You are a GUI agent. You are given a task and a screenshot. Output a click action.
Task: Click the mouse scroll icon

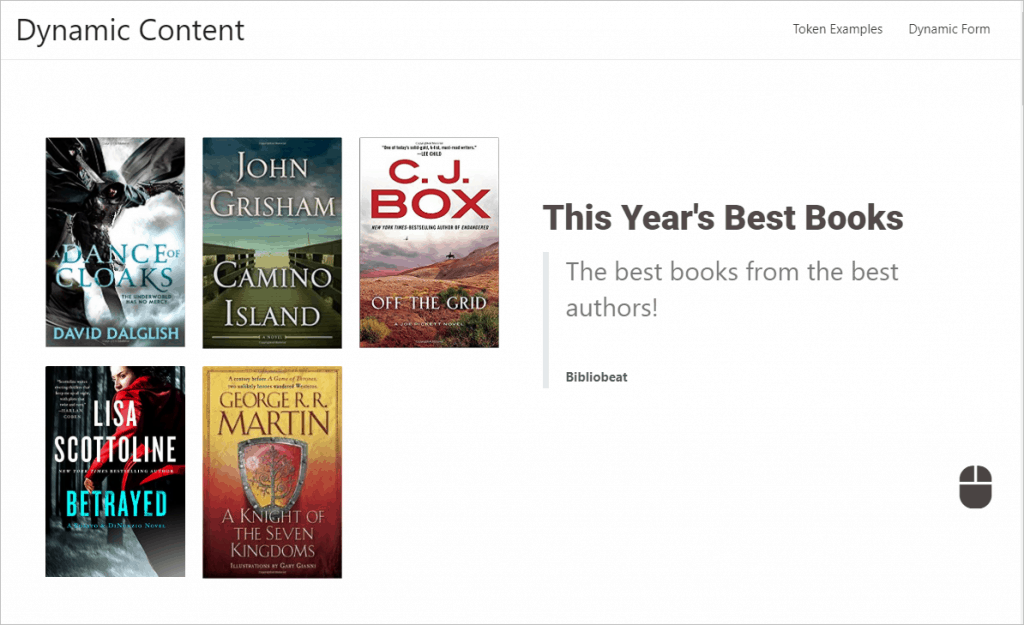[975, 487]
